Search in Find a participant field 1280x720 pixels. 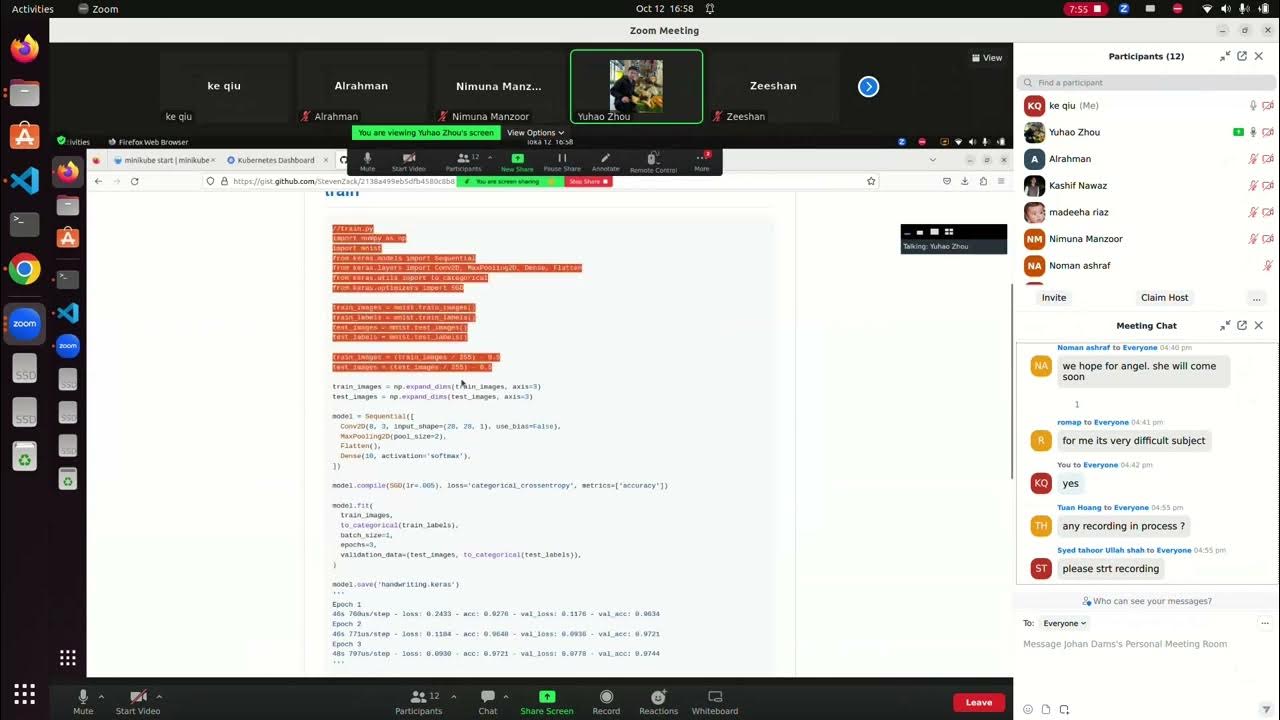pyautogui.click(x=1146, y=82)
